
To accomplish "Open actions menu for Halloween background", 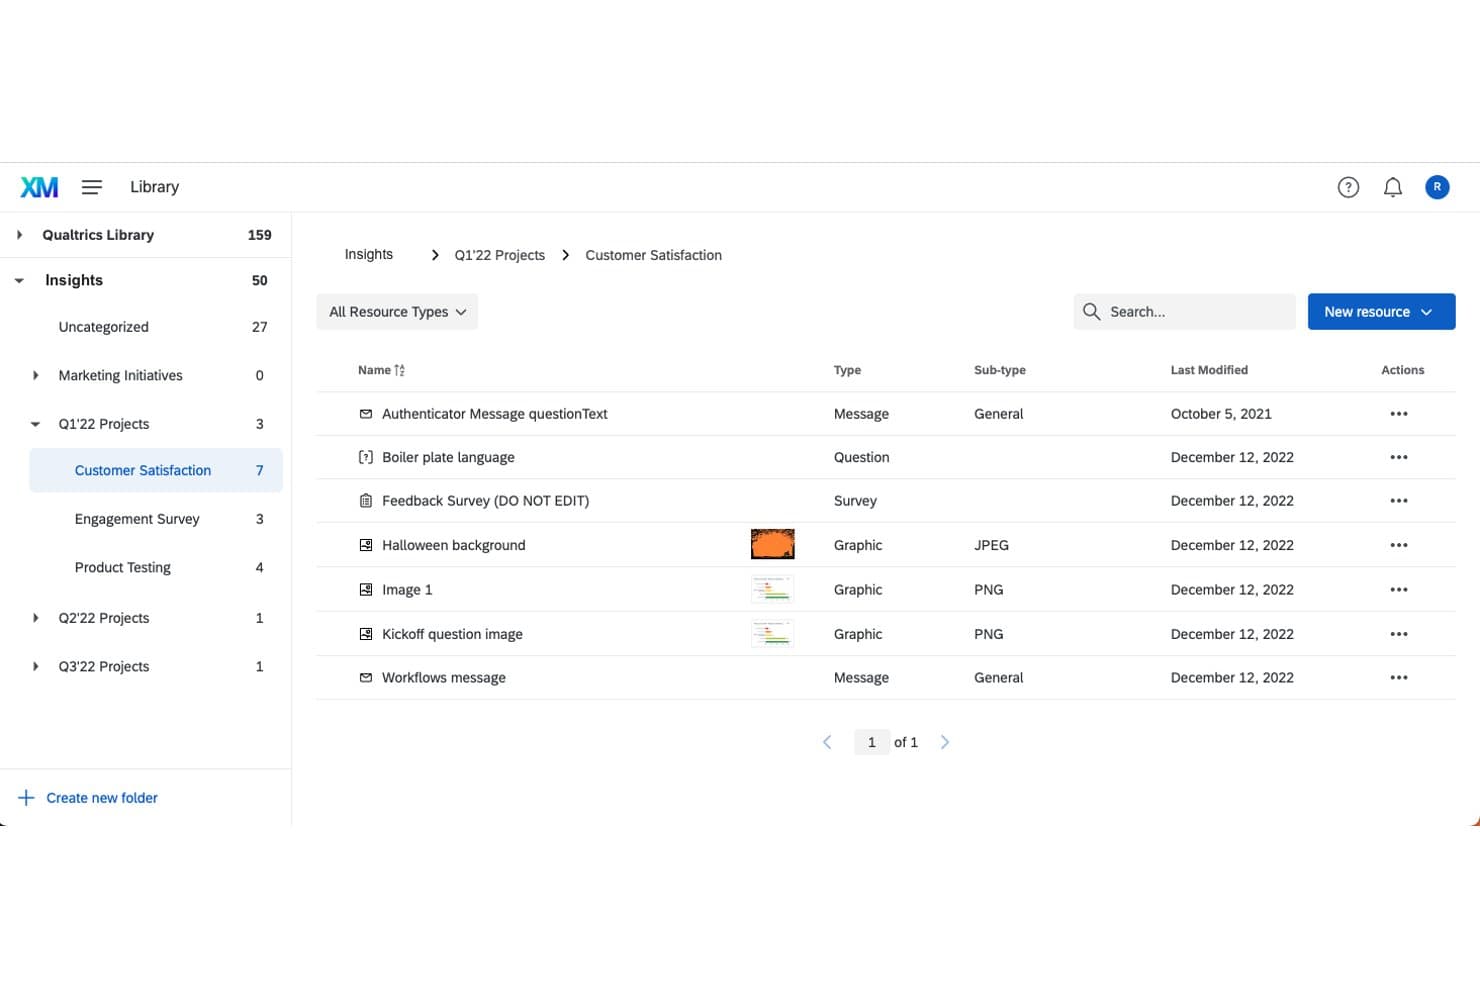I will tap(1399, 545).
